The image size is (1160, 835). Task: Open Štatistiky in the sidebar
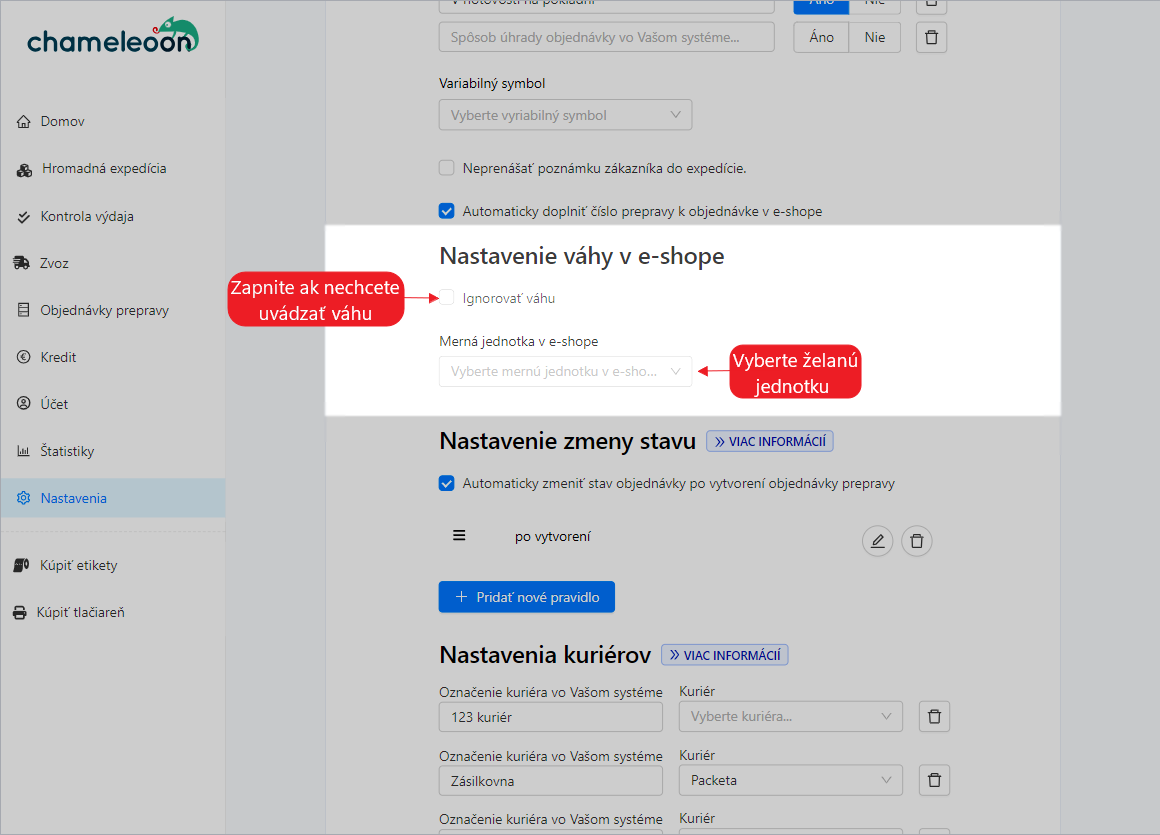67,451
